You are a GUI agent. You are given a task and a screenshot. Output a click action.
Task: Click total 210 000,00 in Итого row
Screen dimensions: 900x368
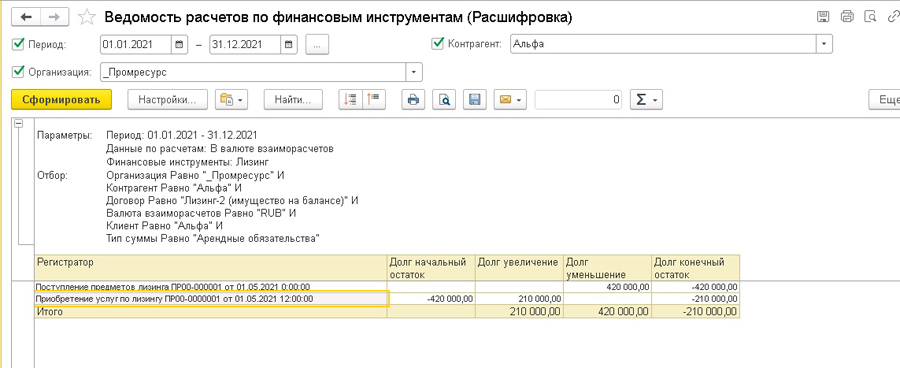(x=519, y=312)
